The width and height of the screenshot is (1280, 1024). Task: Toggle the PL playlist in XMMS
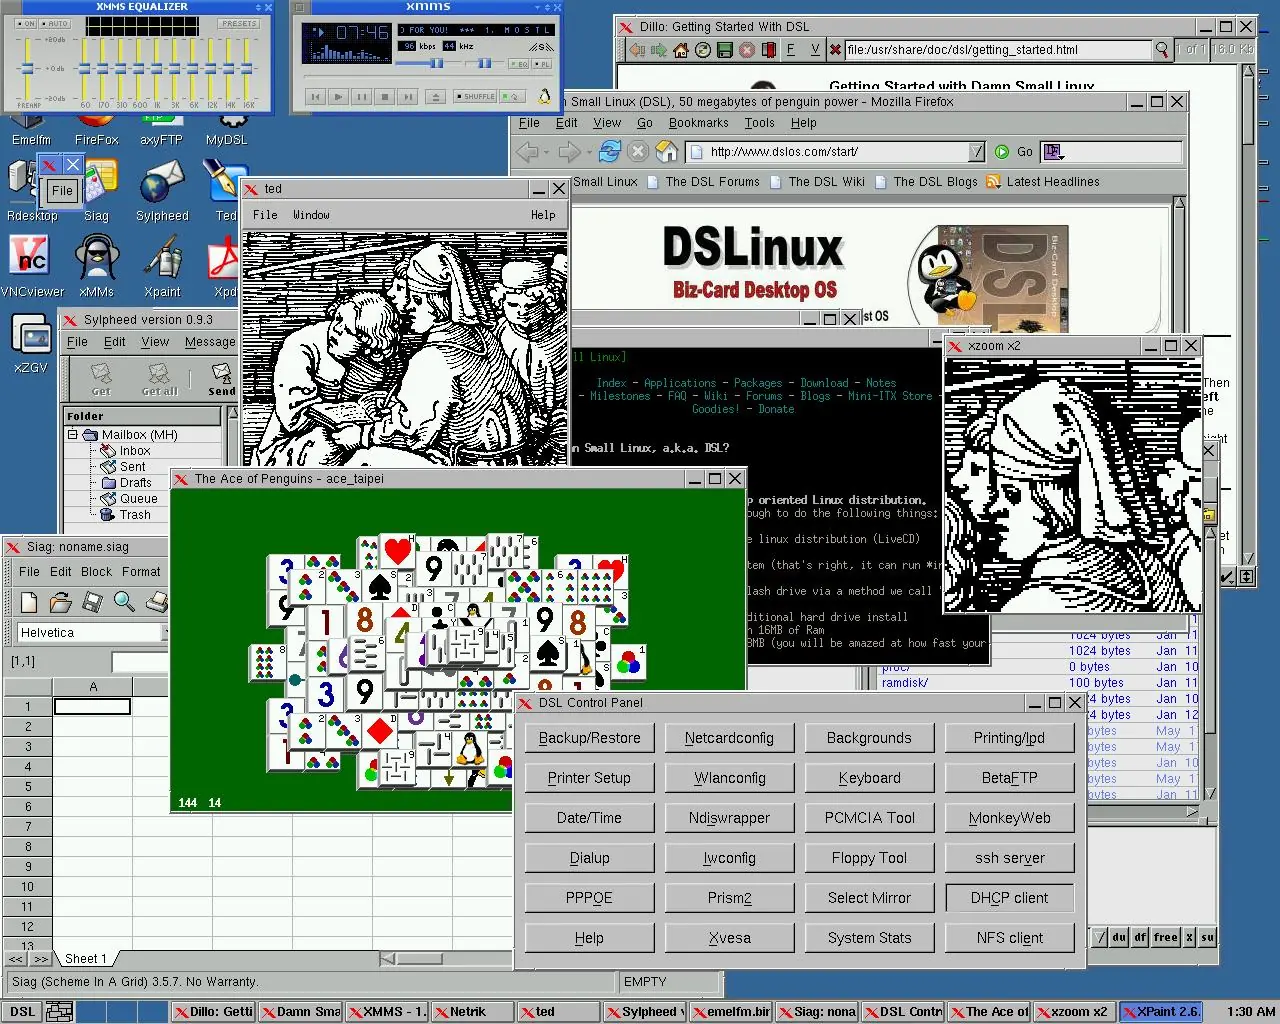coord(544,65)
